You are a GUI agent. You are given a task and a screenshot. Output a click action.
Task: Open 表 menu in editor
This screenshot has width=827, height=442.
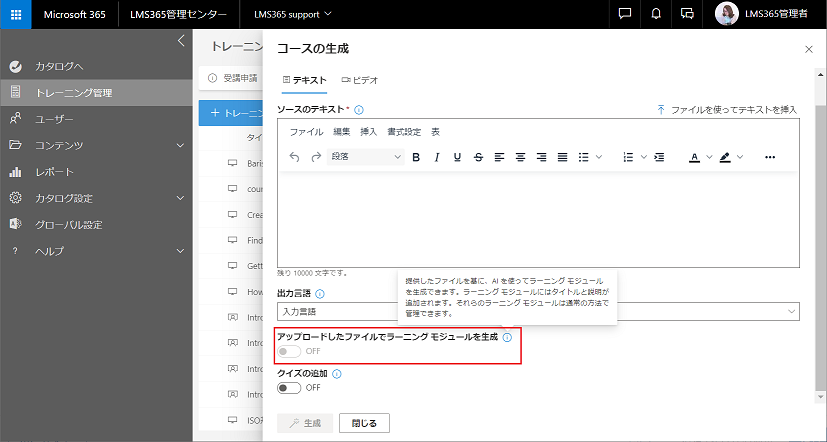[x=435, y=132]
